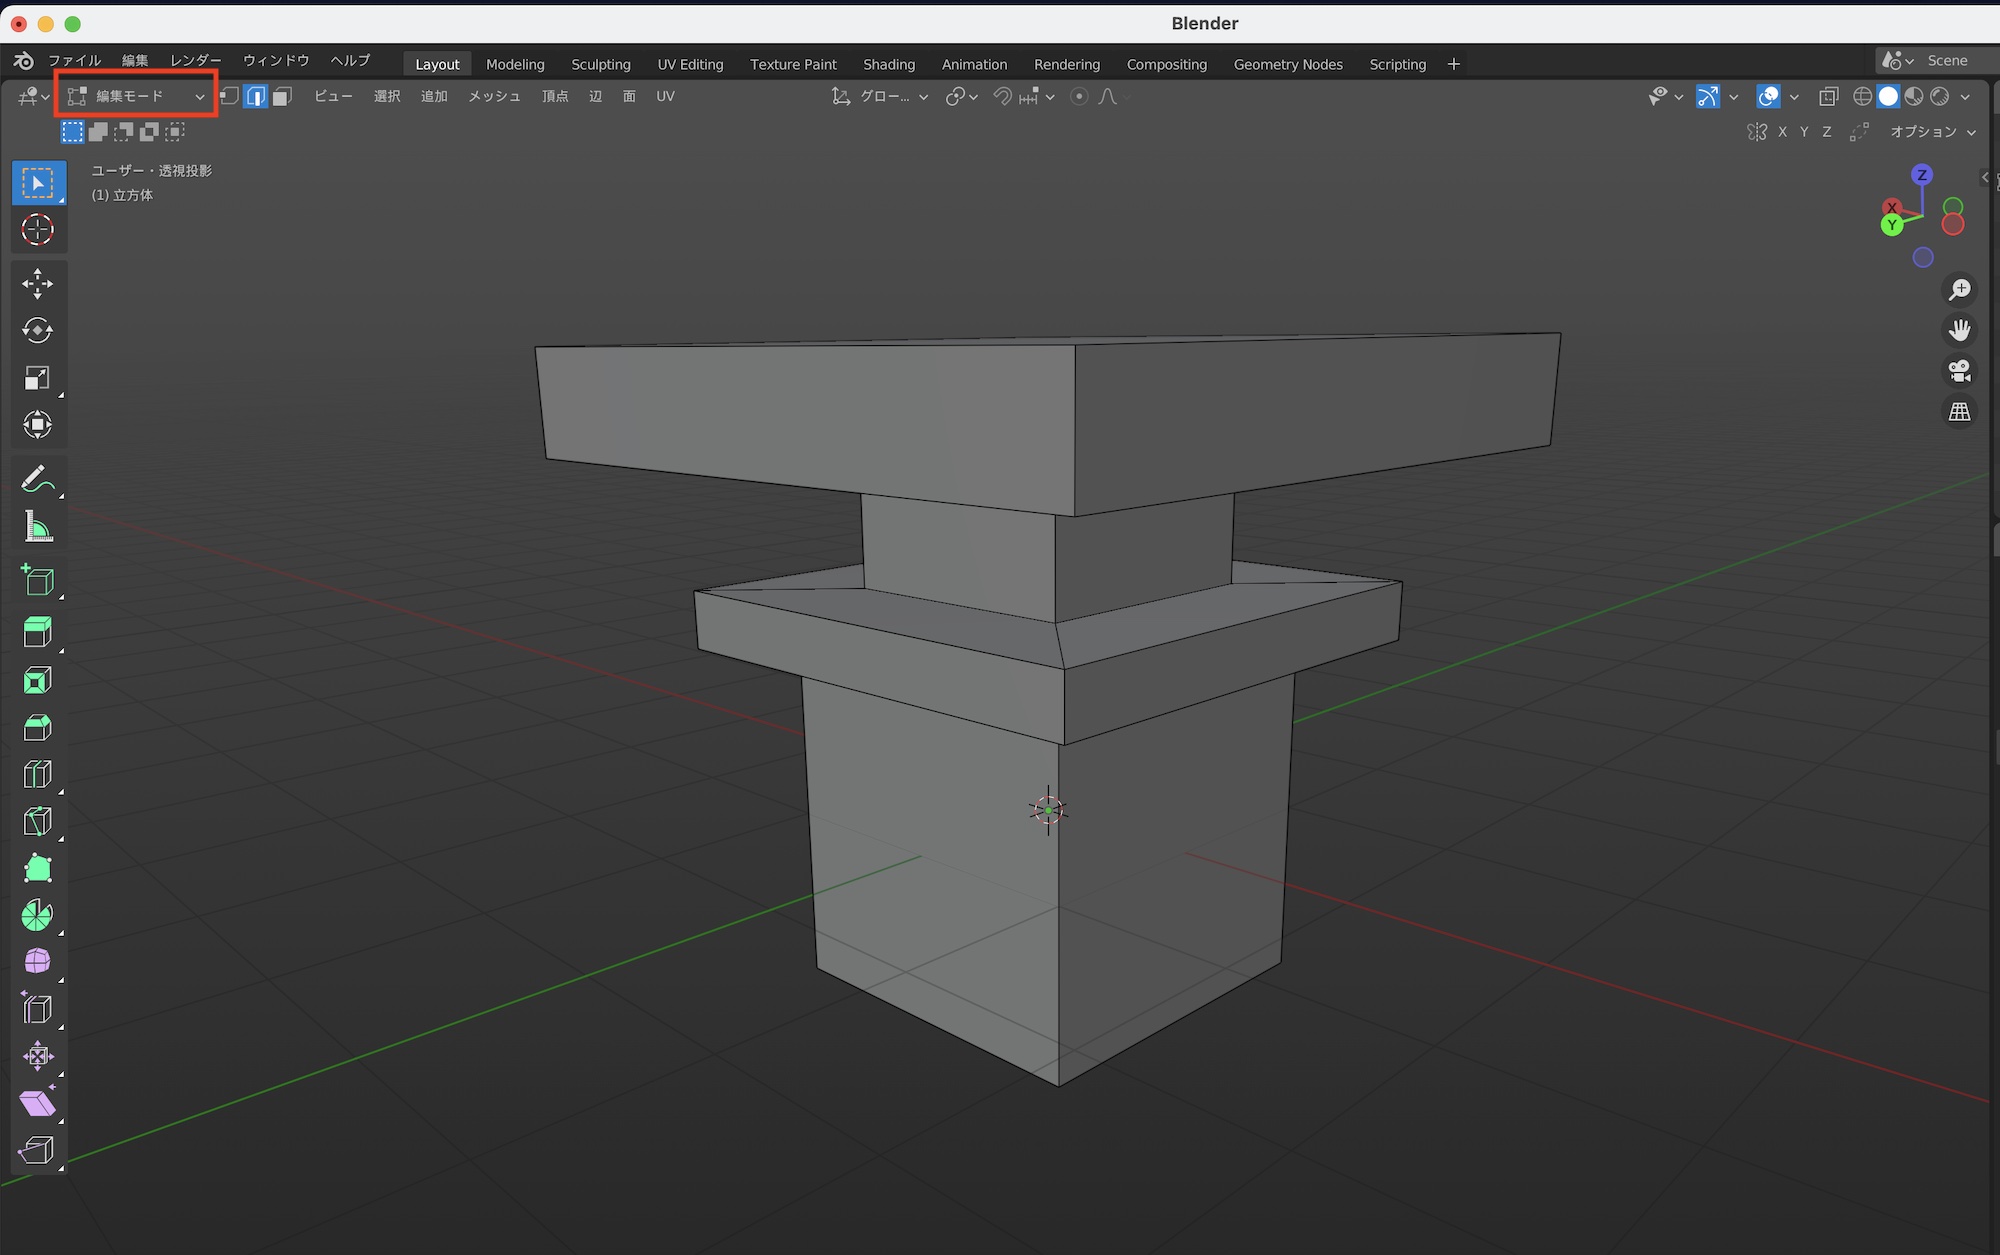Select the 3D Cursor tool
Screen dimensions: 2000x1255
pos(38,230)
